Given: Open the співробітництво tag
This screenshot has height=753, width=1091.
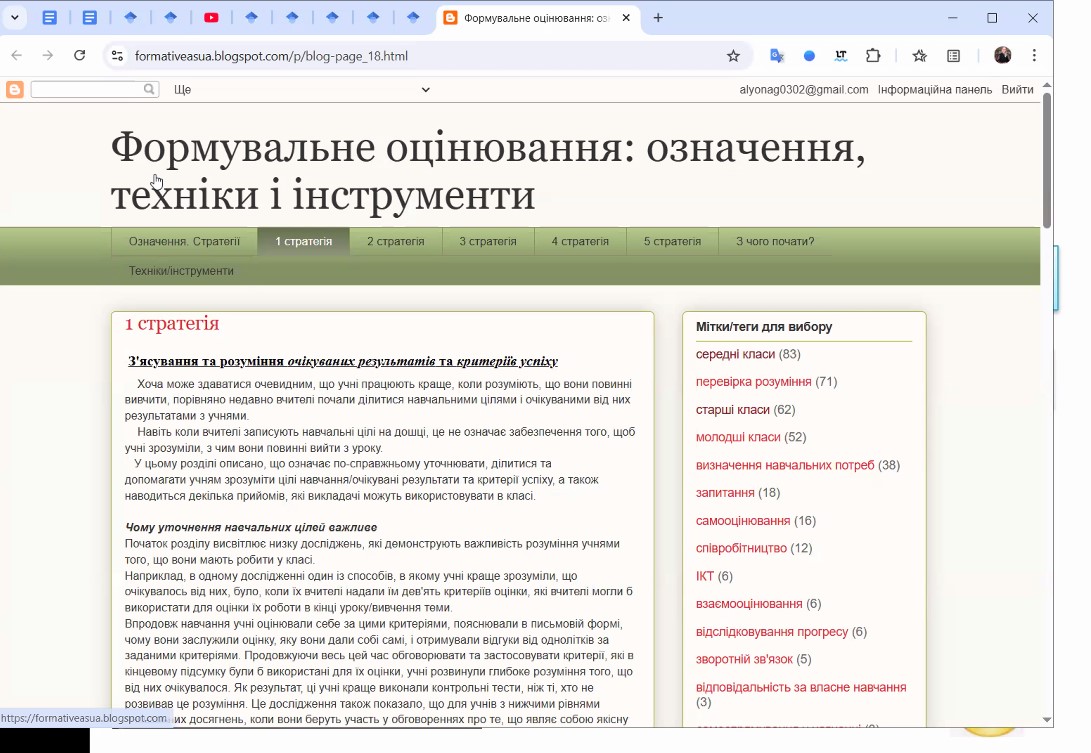Looking at the screenshot, I should click(x=741, y=548).
